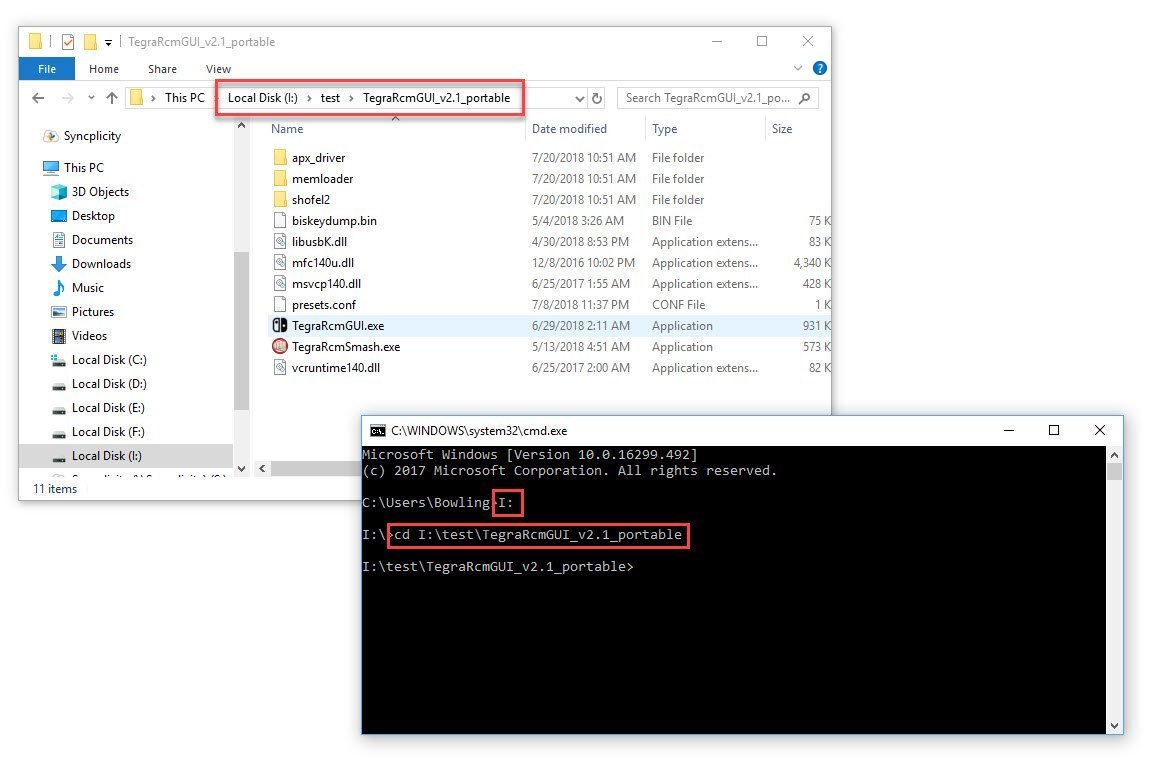The width and height of the screenshot is (1160, 762).
Task: Select This PC in navigation pane
Action: (x=72, y=168)
